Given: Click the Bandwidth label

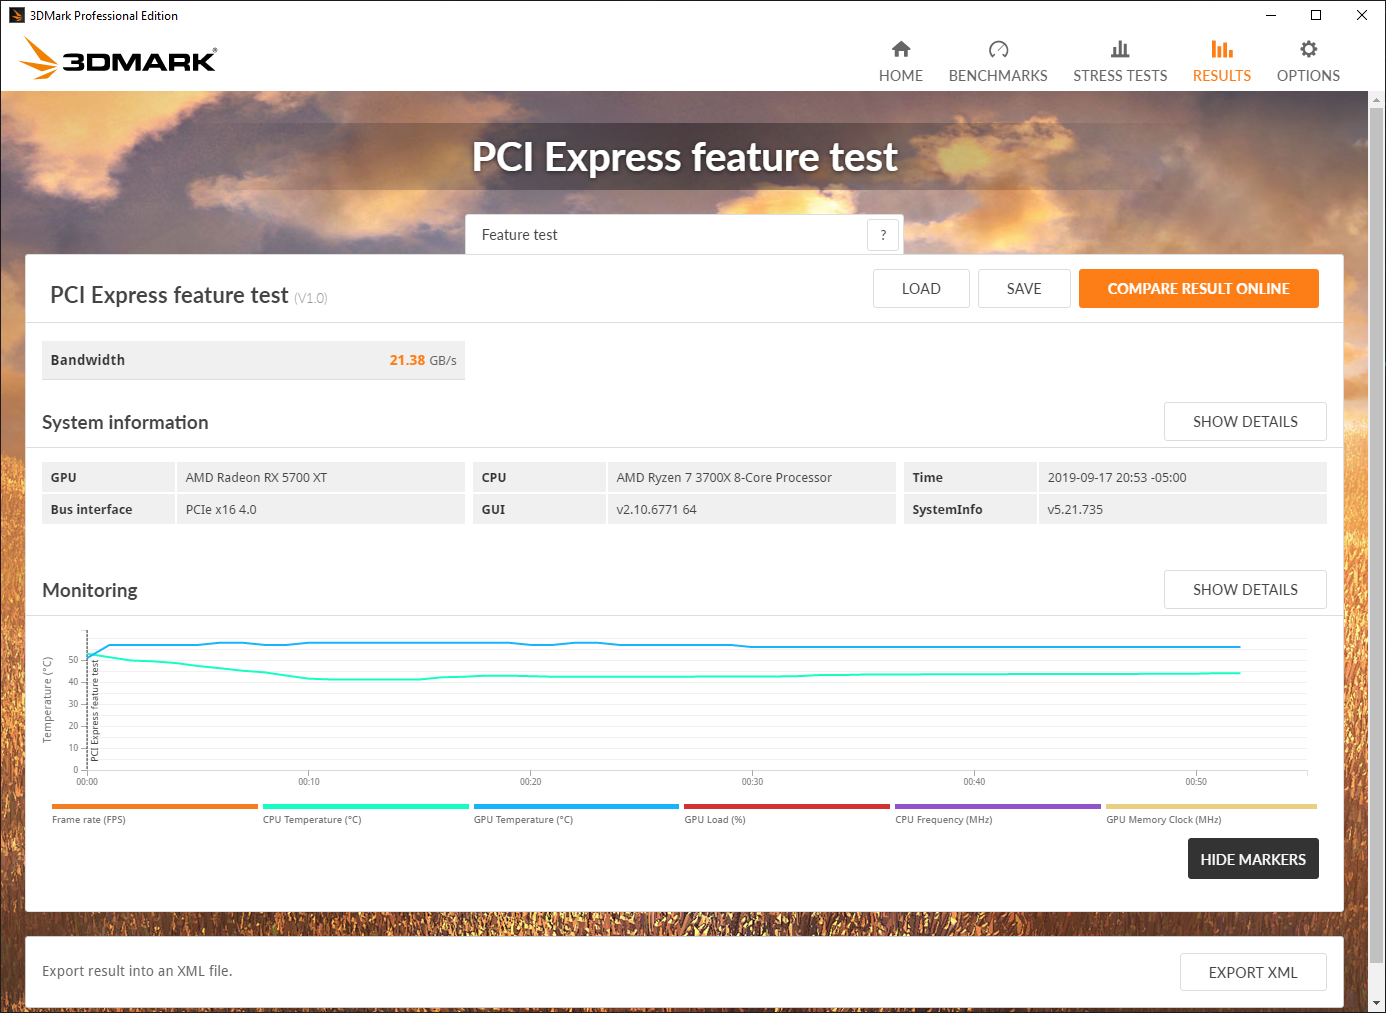Looking at the screenshot, I should click(88, 360).
